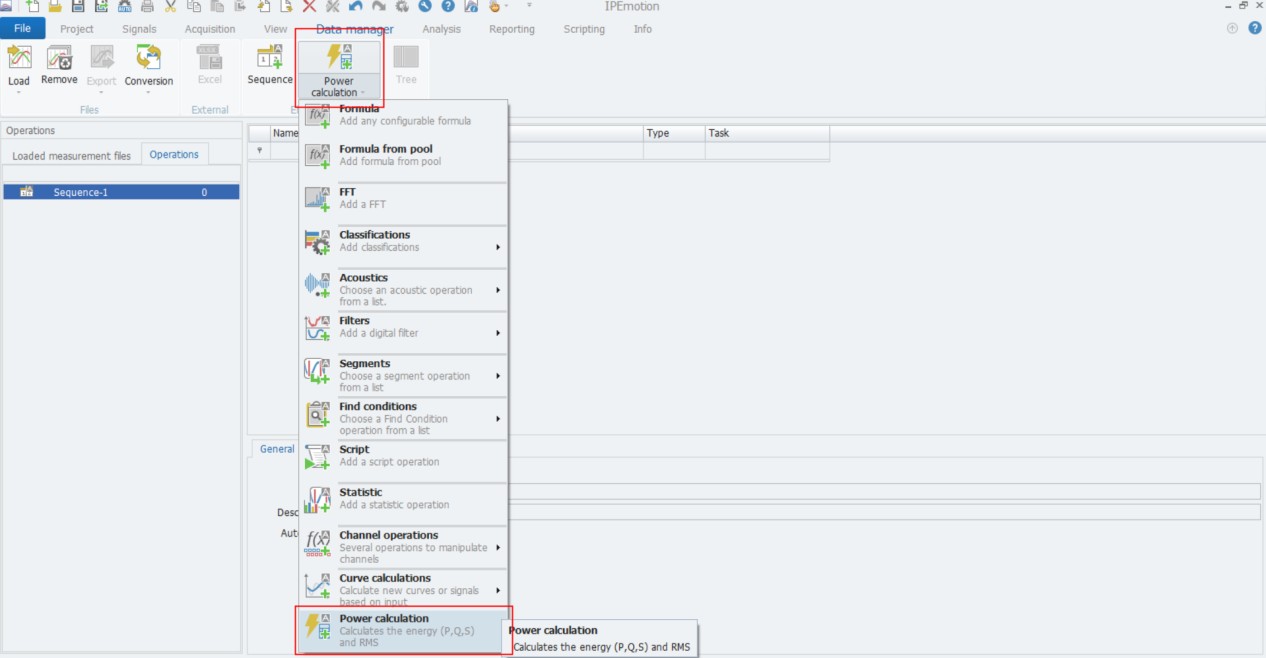
Task: Click the Load files icon
Action: coord(19,59)
